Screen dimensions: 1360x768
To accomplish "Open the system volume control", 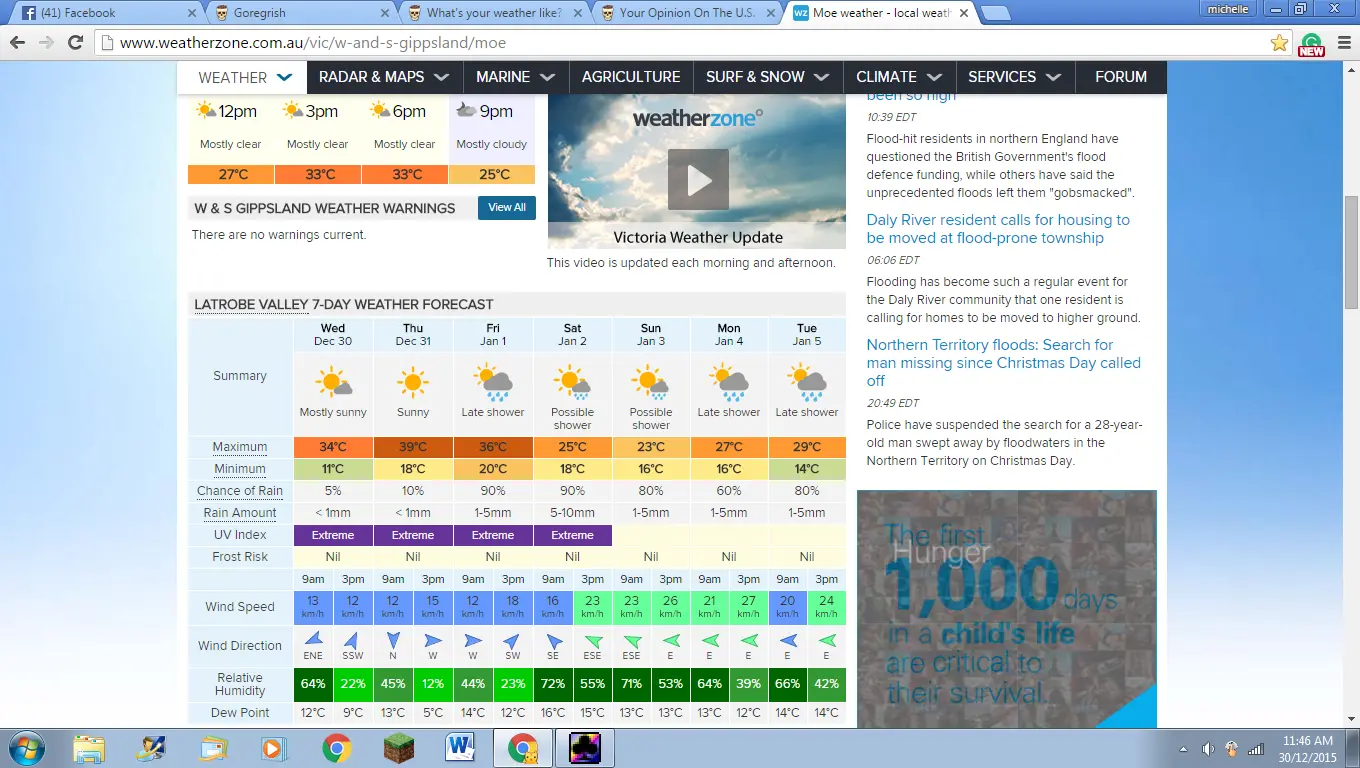I will pos(1208,749).
